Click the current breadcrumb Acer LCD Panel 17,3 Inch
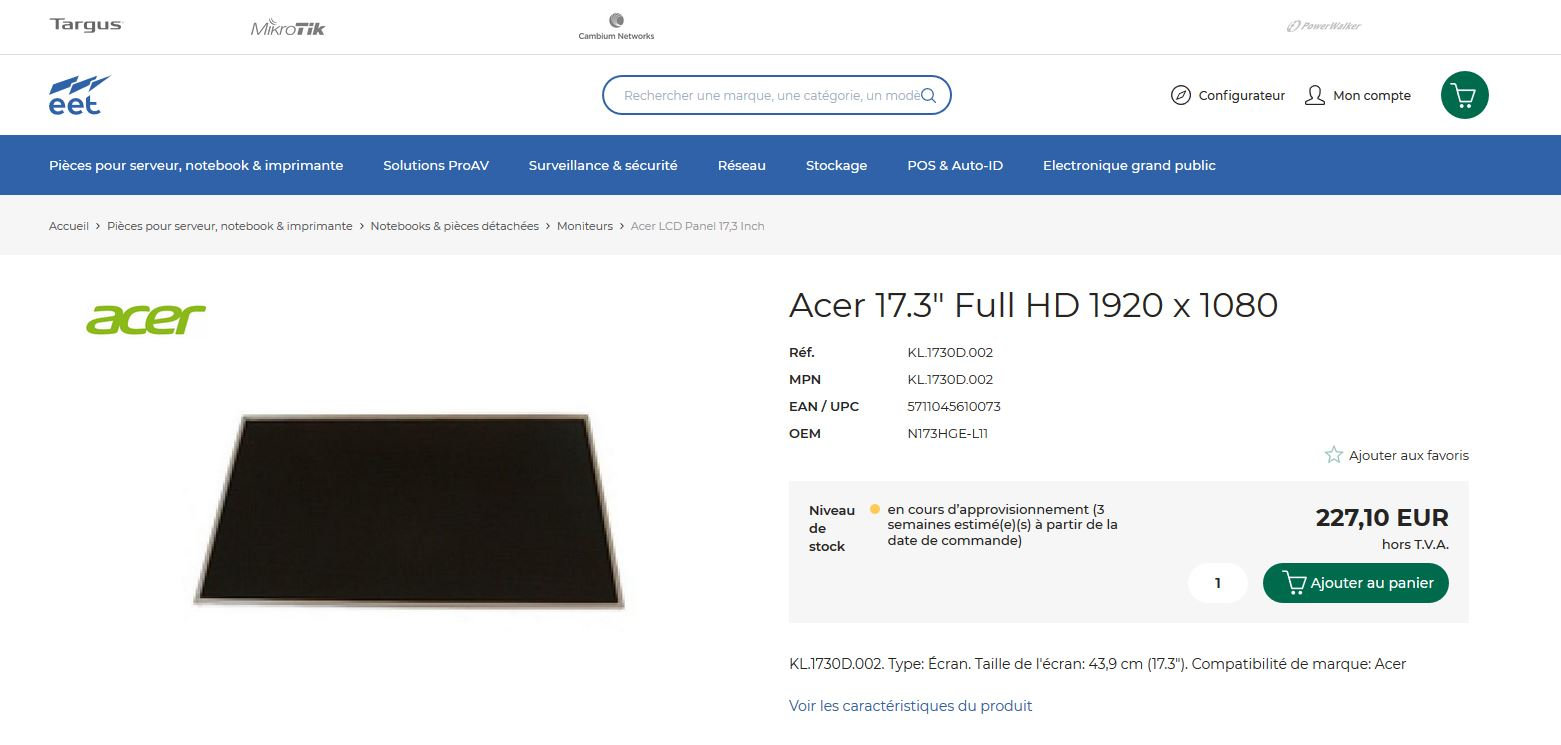Screen dimensions: 1561x745 point(697,226)
